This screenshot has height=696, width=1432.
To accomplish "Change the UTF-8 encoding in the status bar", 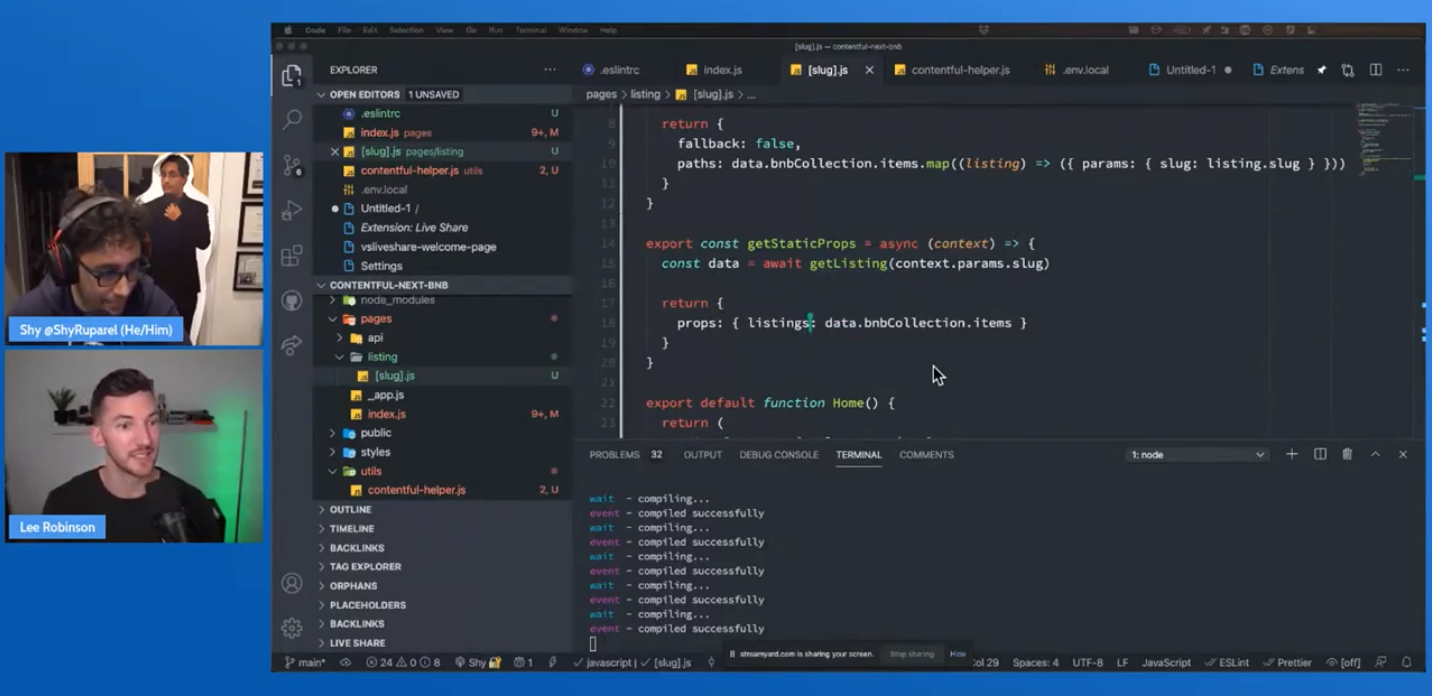I will [x=1088, y=662].
